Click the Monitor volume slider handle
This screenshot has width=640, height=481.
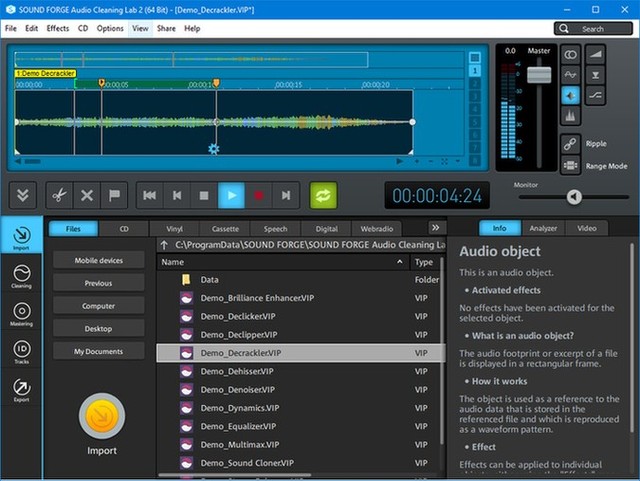coord(575,197)
